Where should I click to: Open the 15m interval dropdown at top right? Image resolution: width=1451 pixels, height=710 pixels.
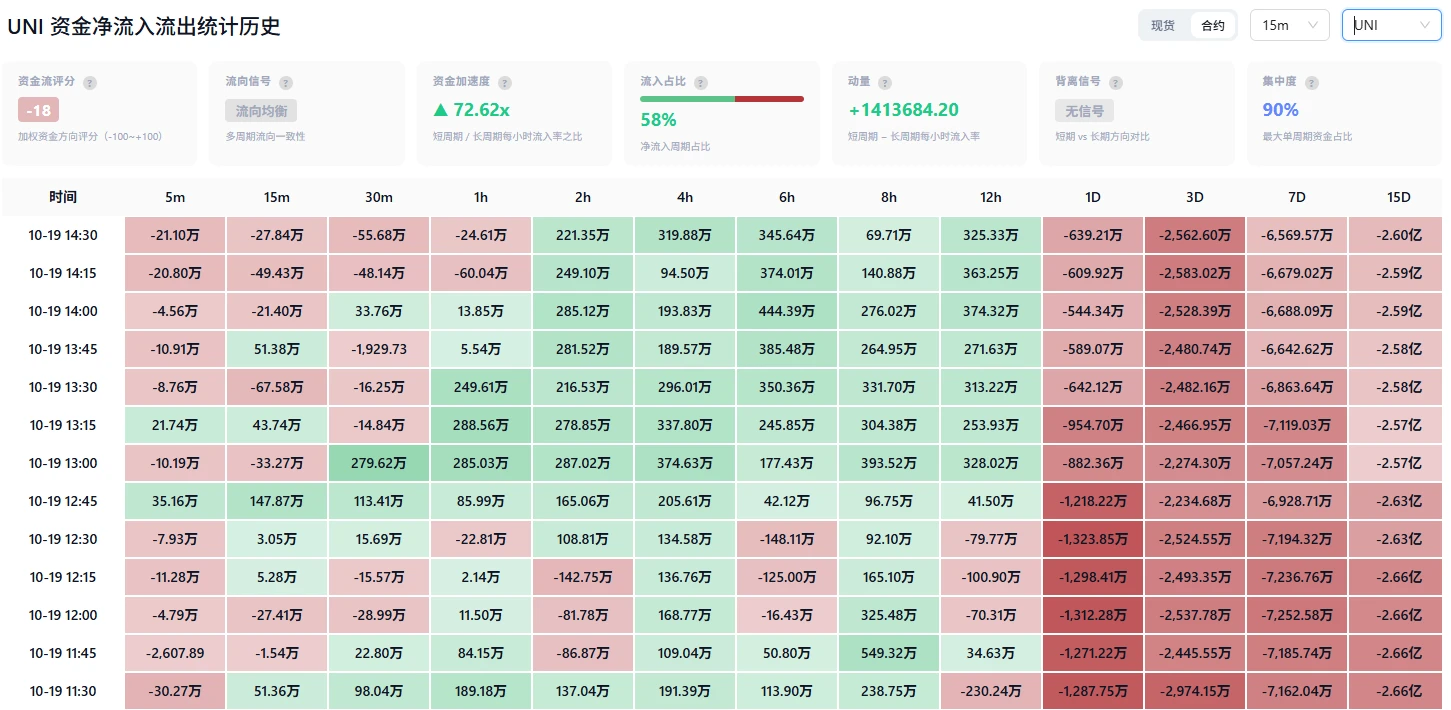pos(1290,26)
